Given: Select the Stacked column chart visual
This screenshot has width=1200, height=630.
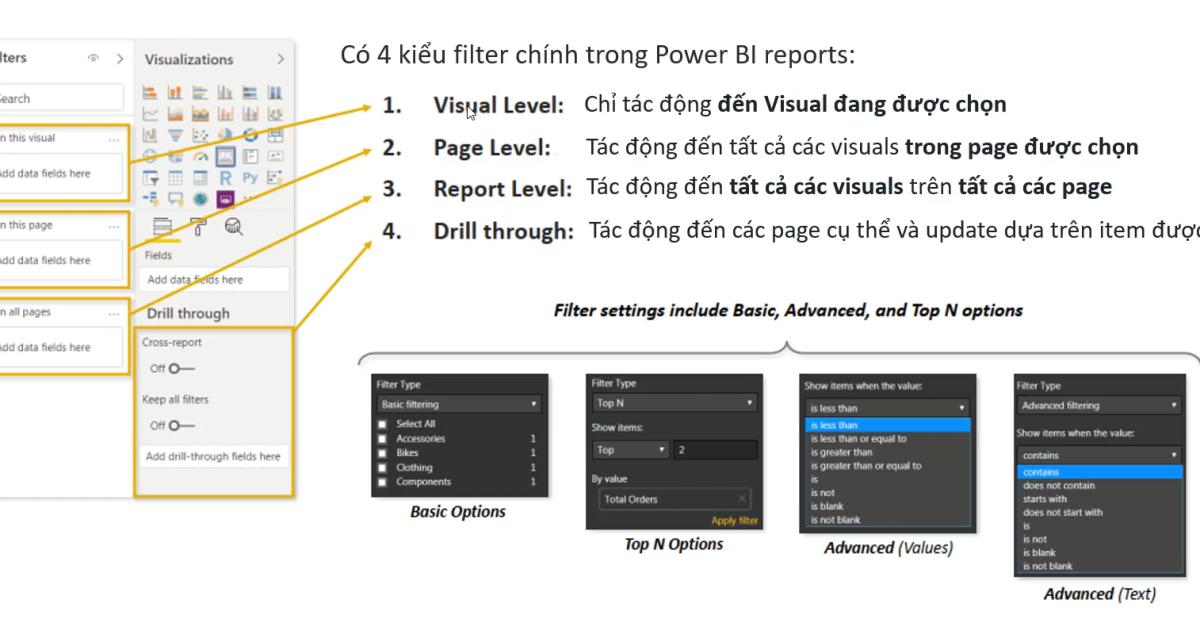Looking at the screenshot, I should [175, 92].
